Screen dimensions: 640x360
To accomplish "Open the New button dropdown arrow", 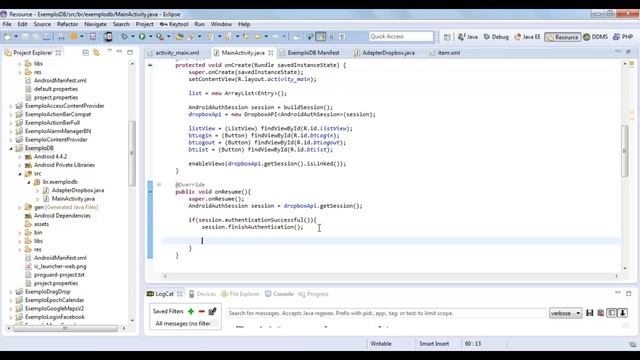I will tap(16, 37).
